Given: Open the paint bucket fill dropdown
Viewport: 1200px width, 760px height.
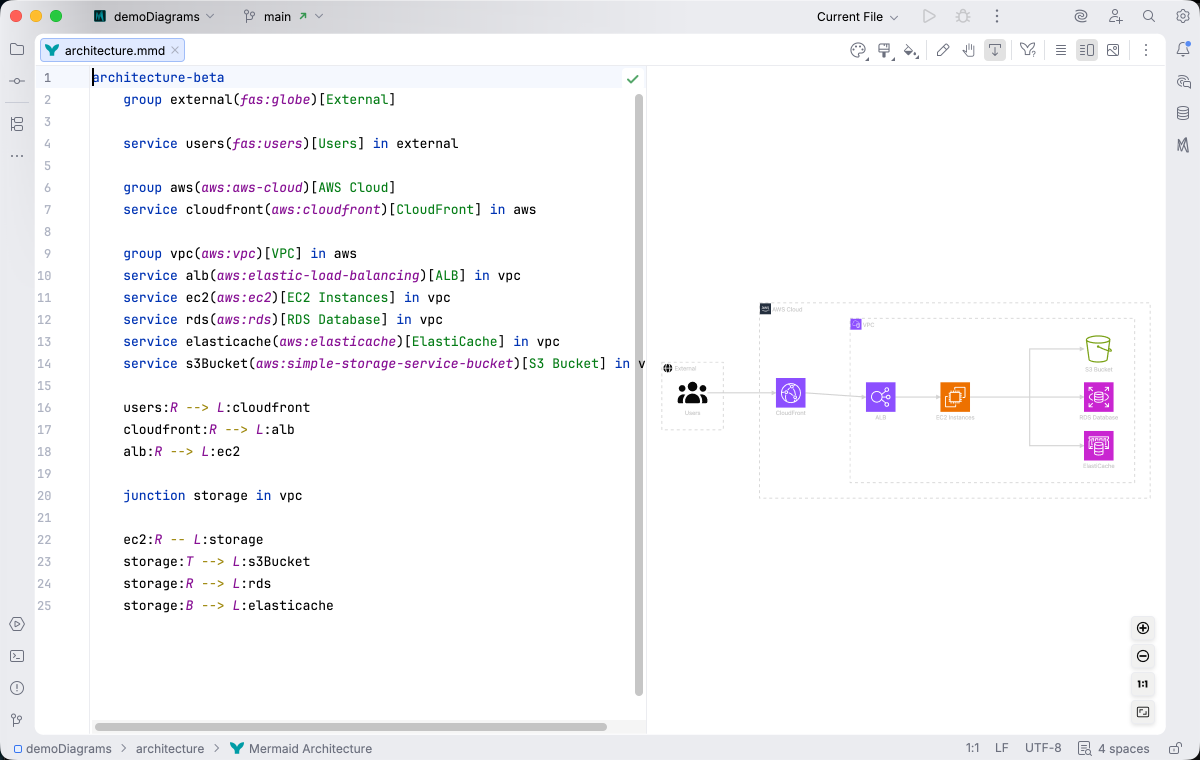Looking at the screenshot, I should point(910,50).
